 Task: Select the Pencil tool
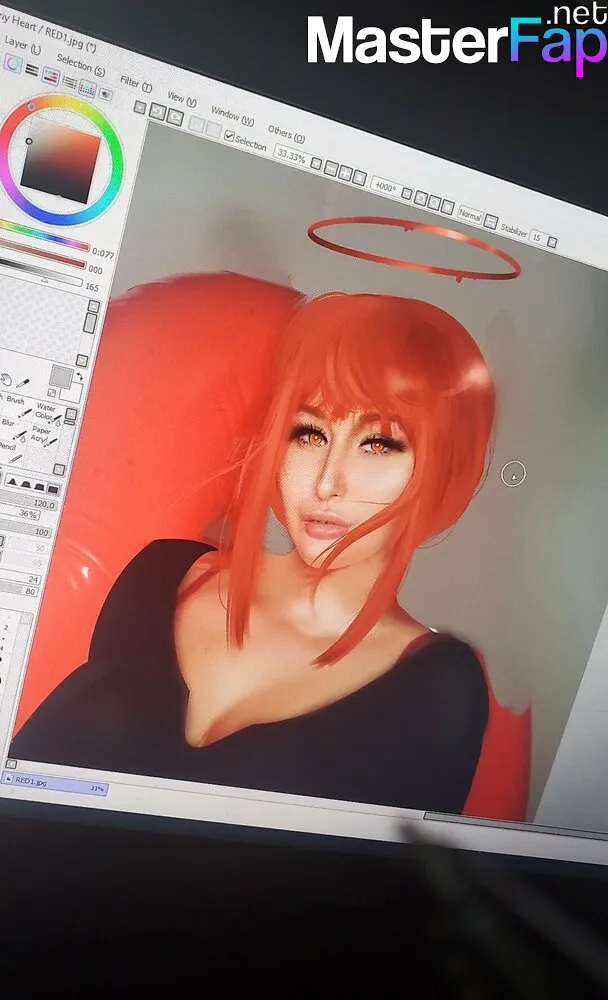pyautogui.click(x=9, y=451)
